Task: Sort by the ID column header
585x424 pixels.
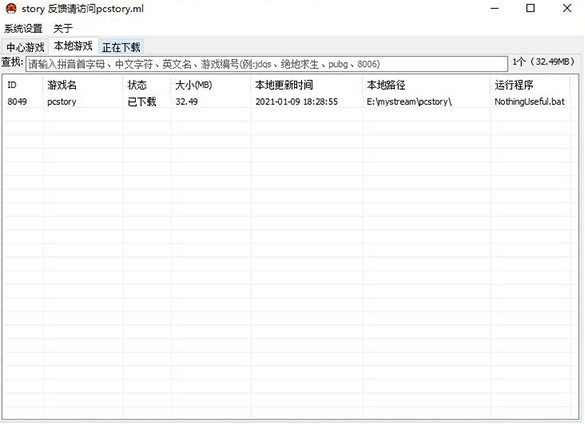Action: click(x=12, y=85)
